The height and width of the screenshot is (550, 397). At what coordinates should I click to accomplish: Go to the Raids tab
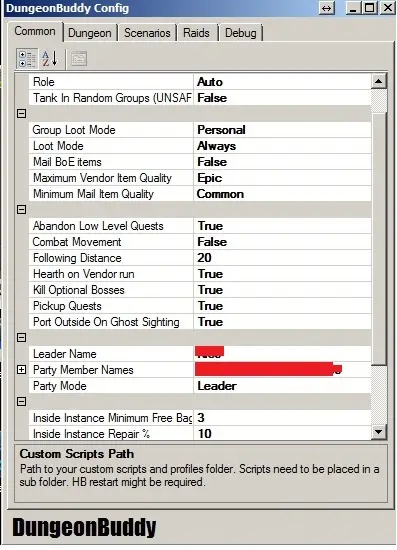pyautogui.click(x=196, y=33)
